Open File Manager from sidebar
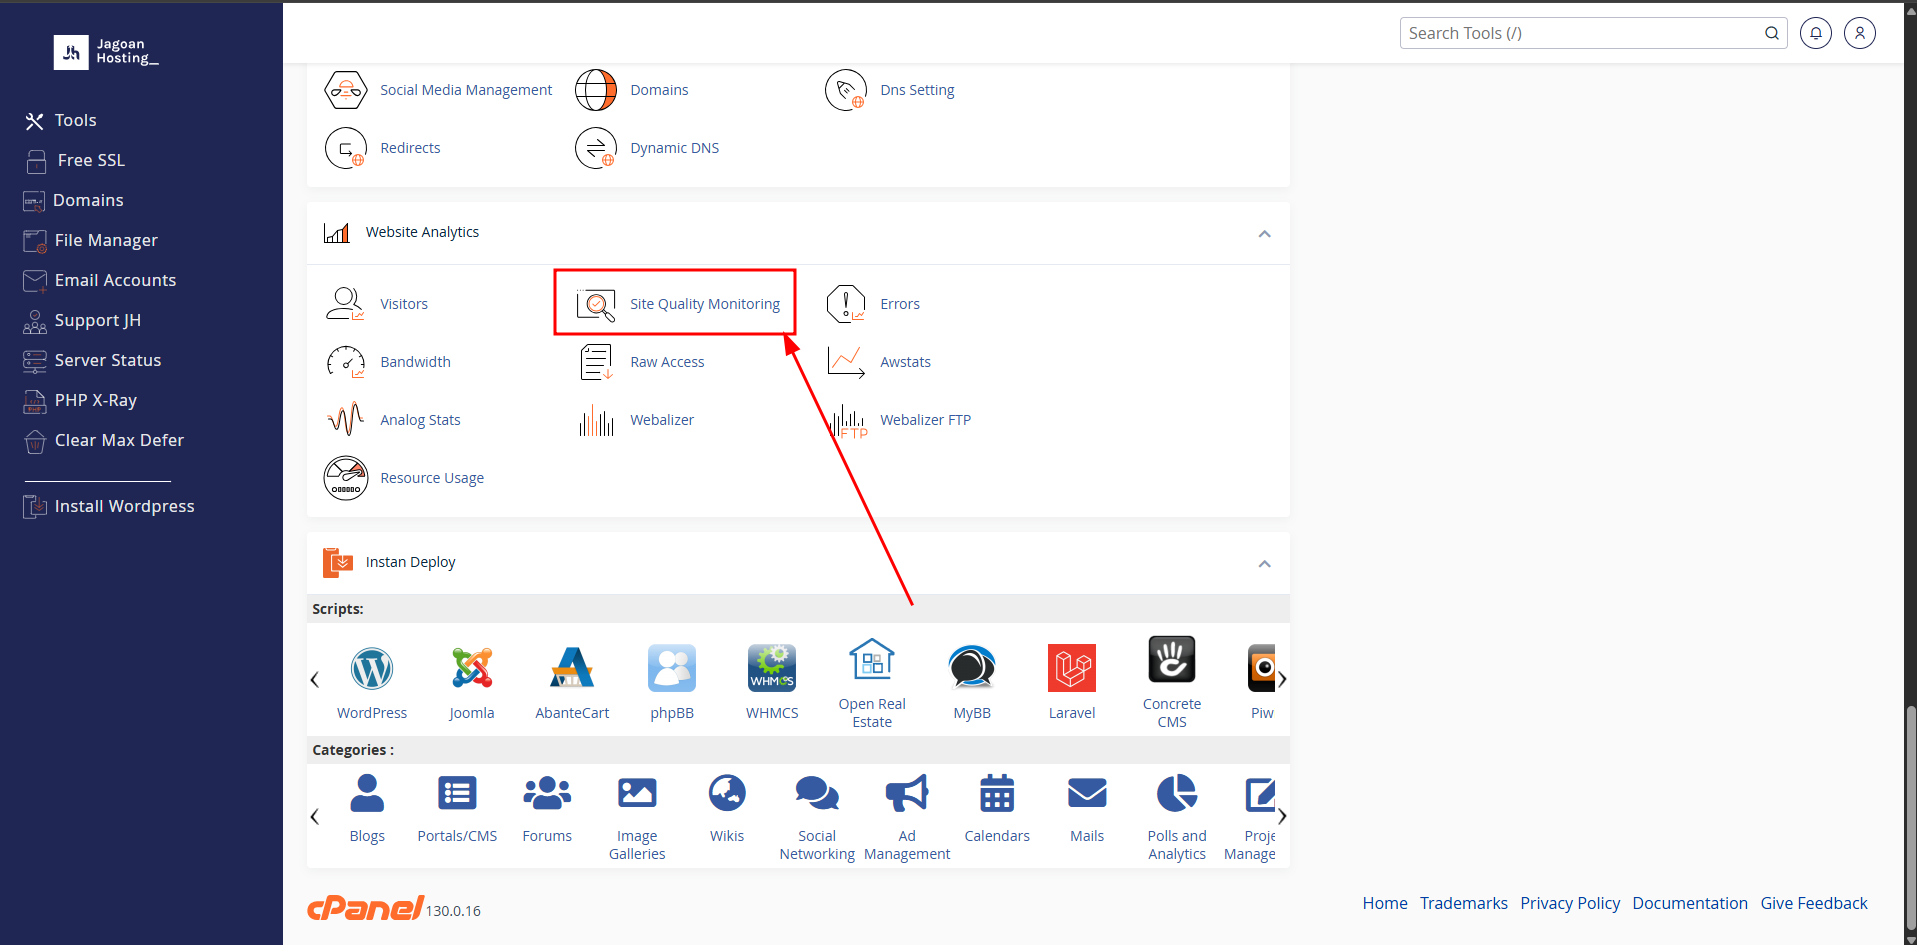 [105, 240]
